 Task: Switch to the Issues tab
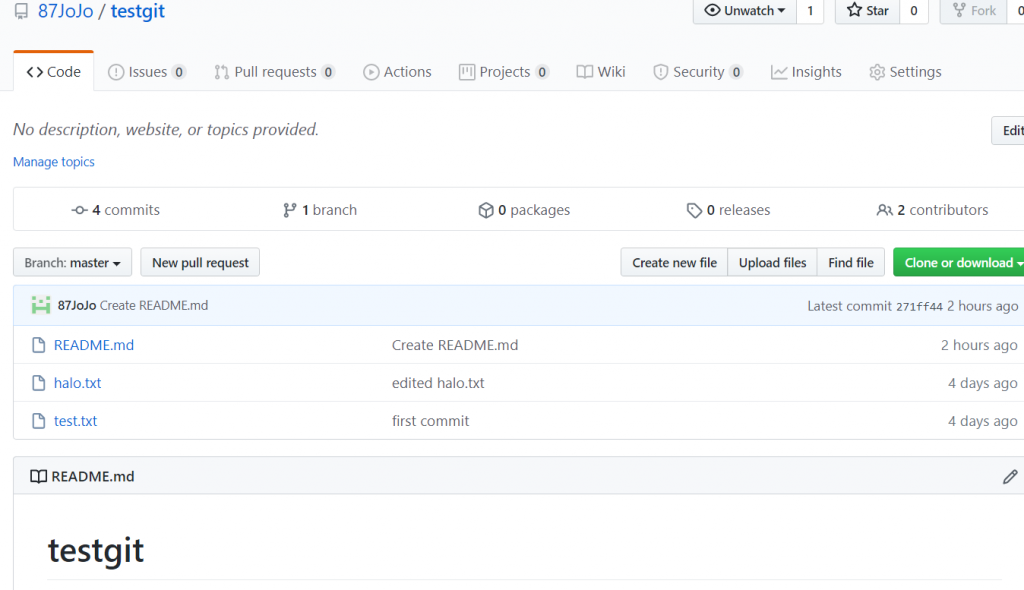coord(146,72)
